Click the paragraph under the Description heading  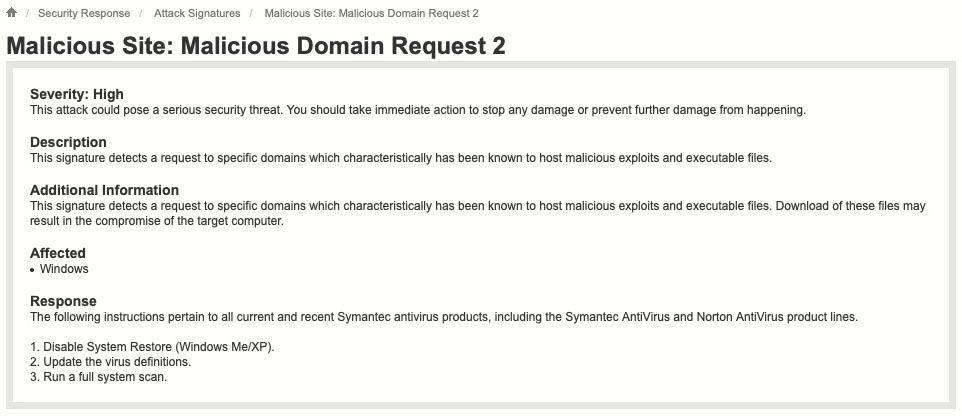(x=401, y=158)
